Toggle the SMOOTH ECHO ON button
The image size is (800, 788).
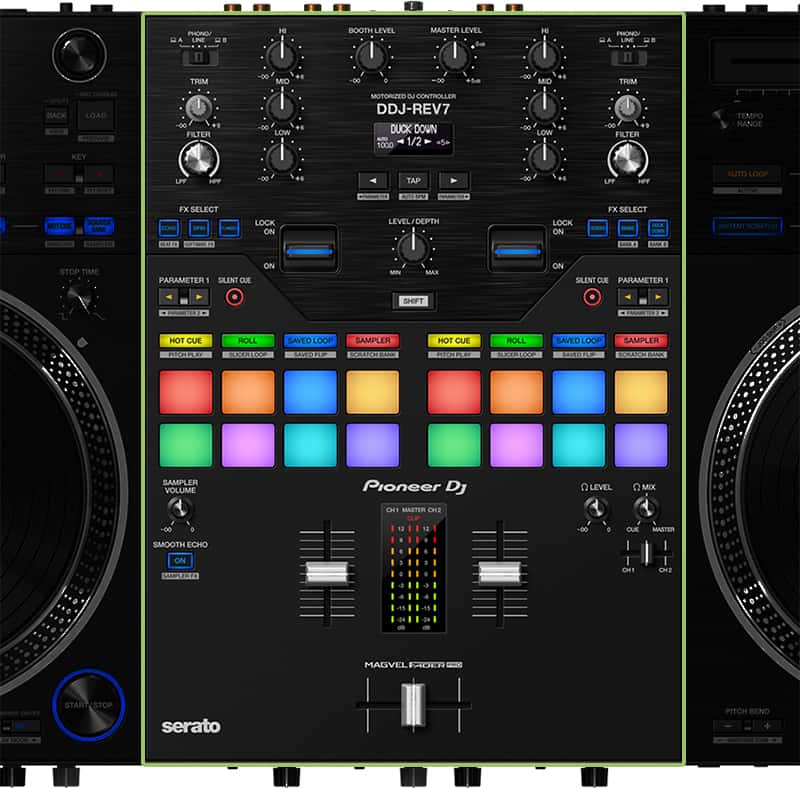point(180,560)
